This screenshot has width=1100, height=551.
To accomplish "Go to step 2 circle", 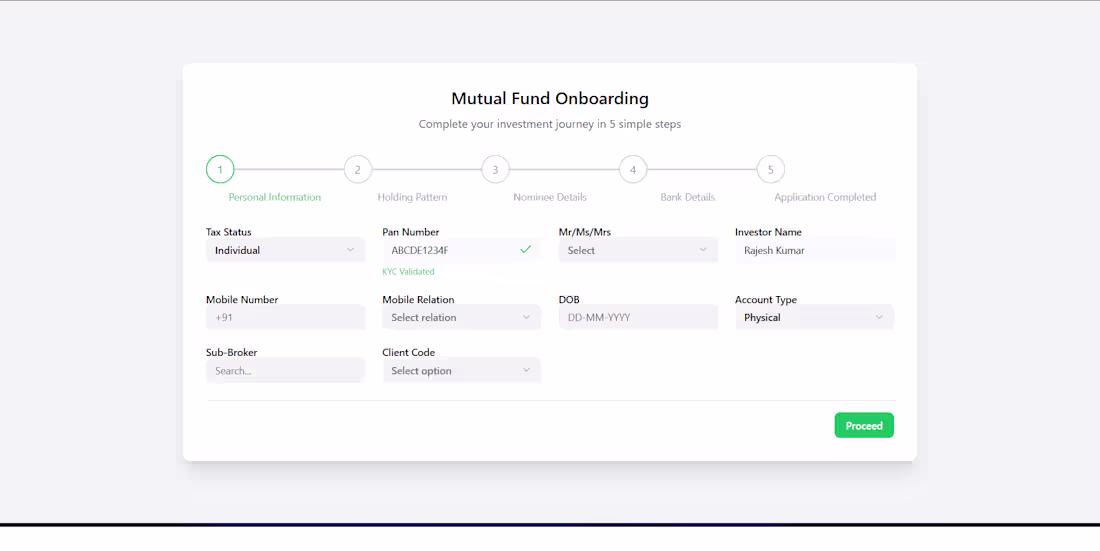I will pos(357,169).
